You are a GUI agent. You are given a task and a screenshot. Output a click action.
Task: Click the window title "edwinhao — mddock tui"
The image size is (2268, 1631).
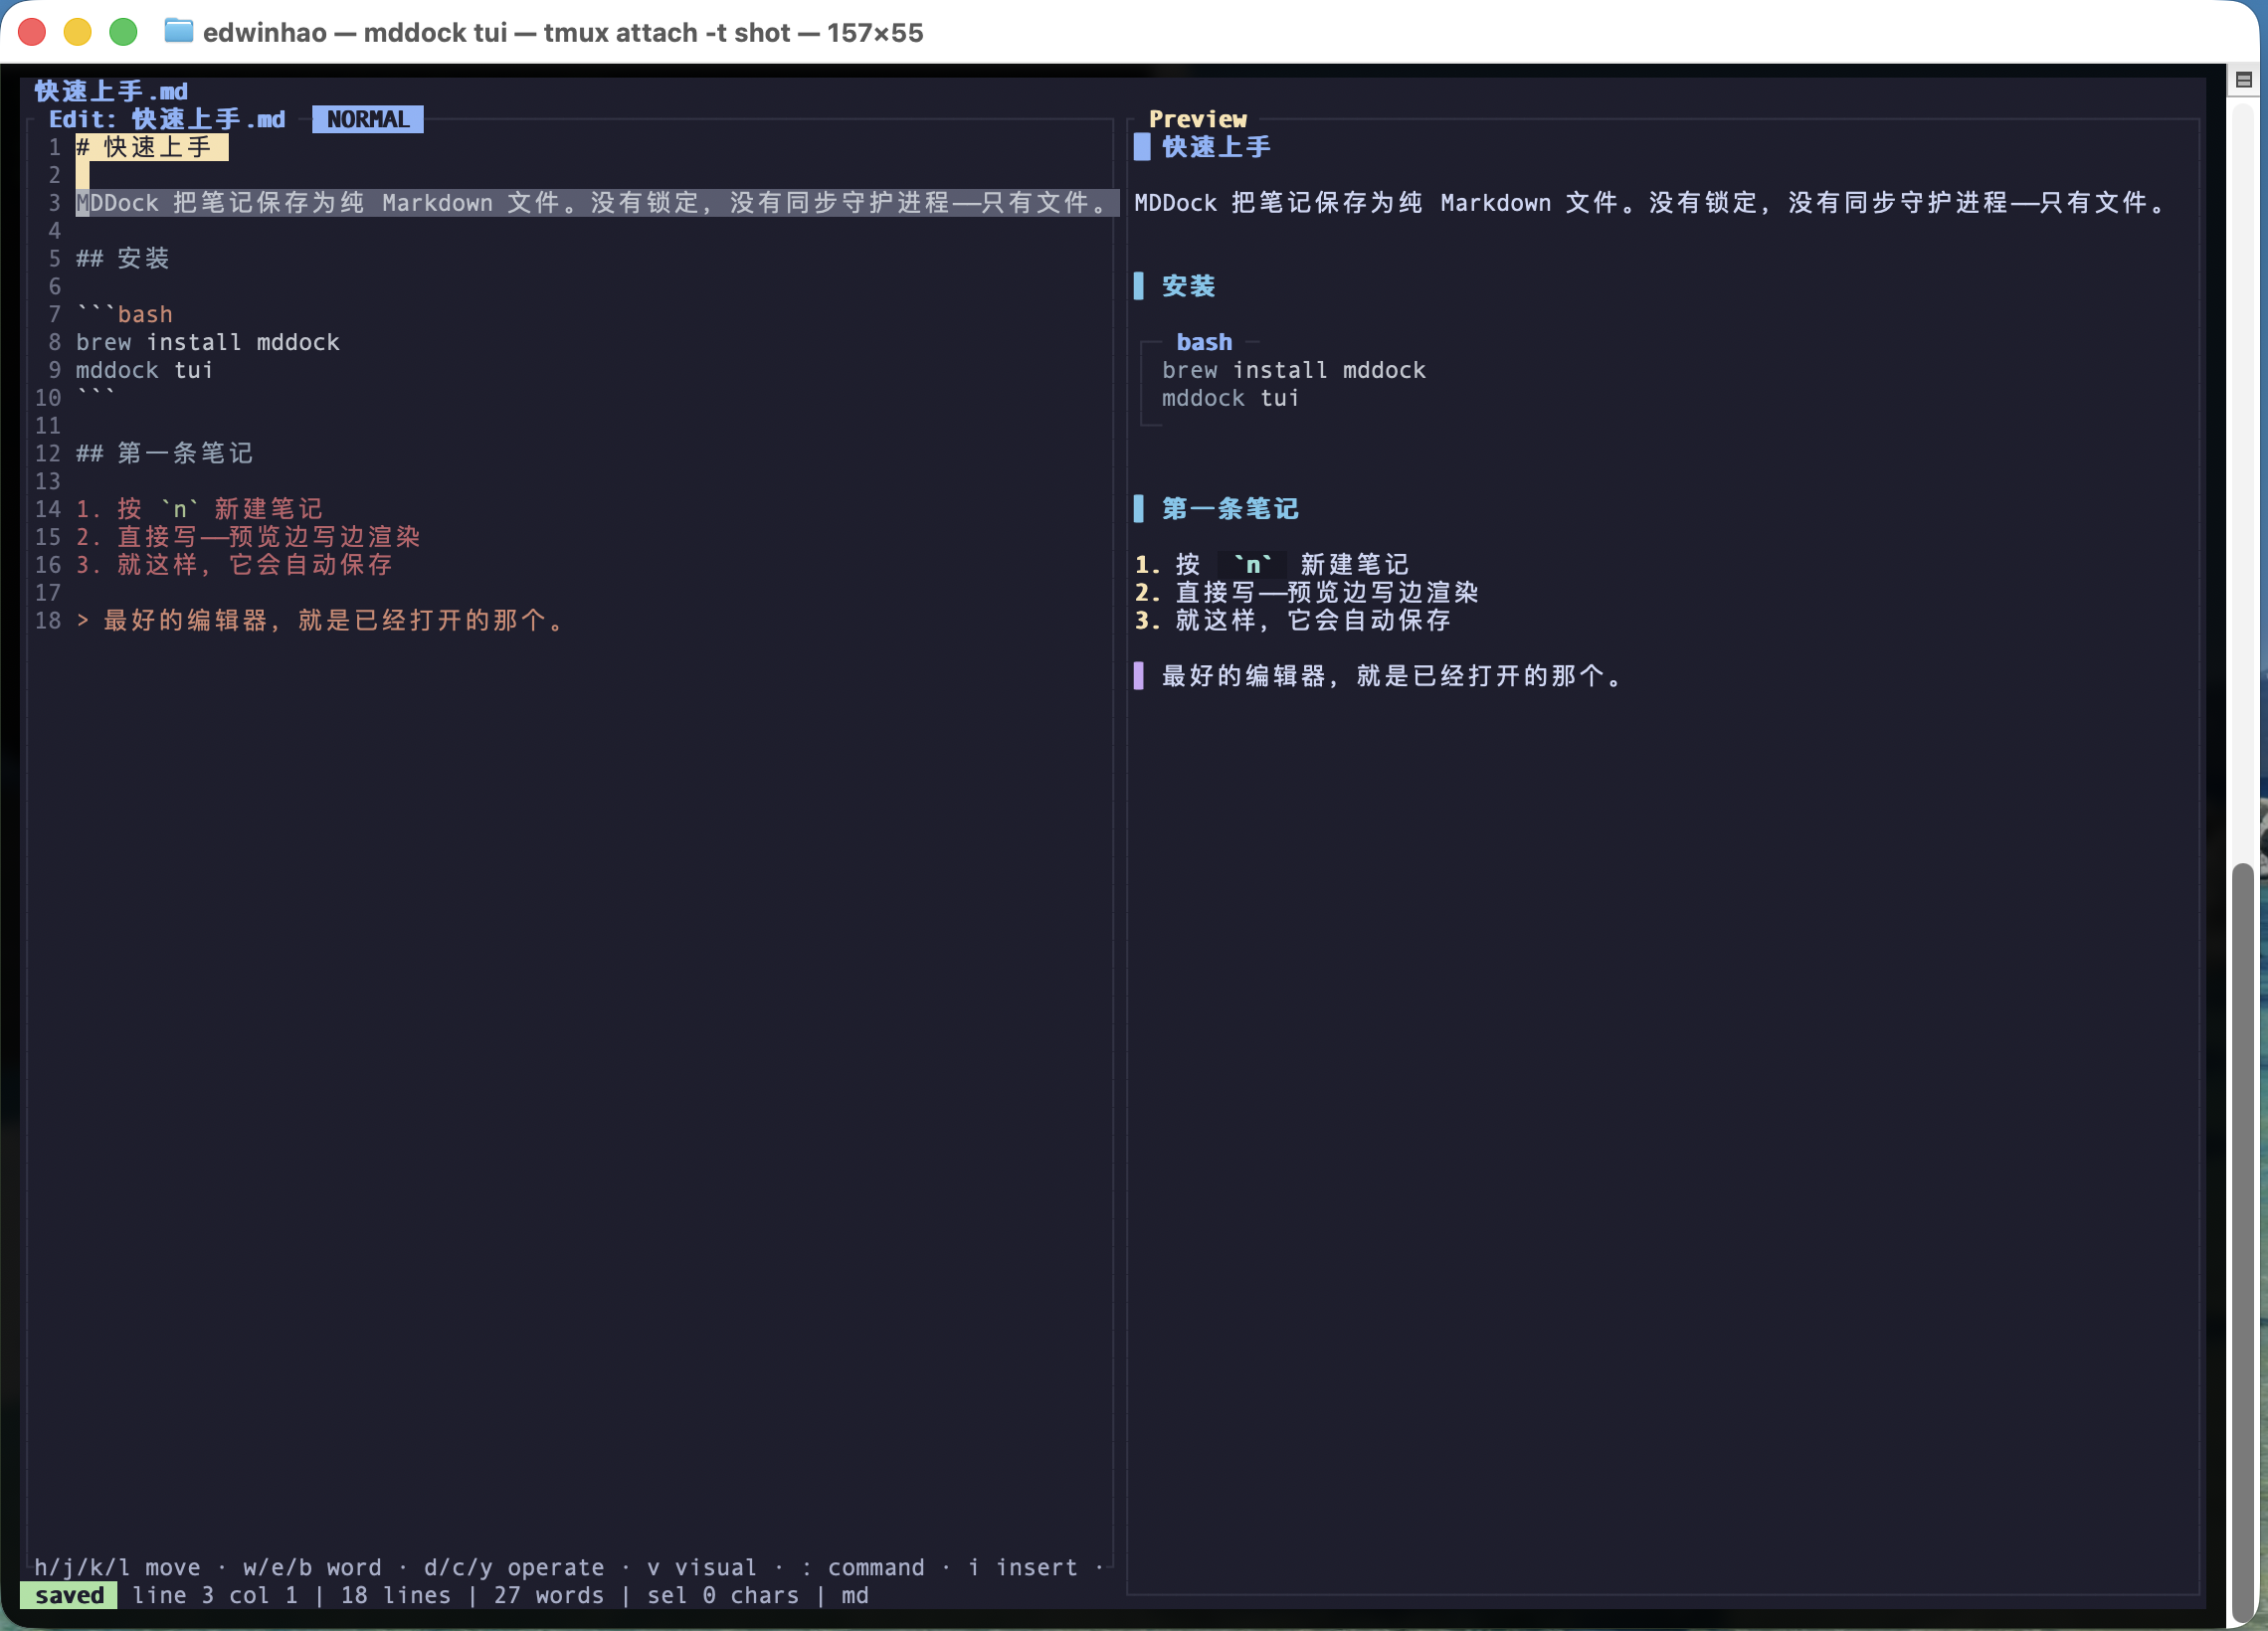pos(355,33)
